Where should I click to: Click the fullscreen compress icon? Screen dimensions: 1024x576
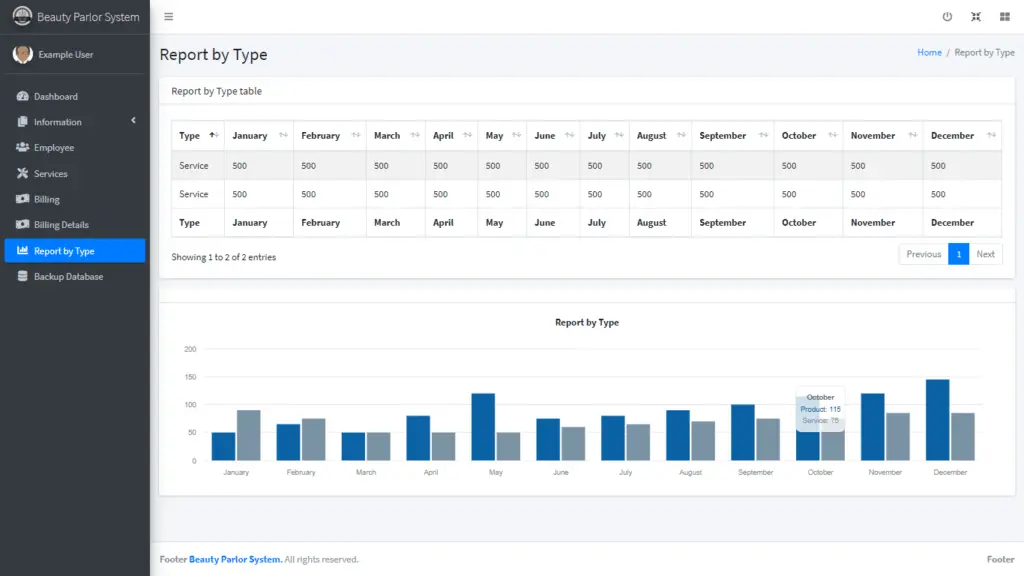coord(975,16)
